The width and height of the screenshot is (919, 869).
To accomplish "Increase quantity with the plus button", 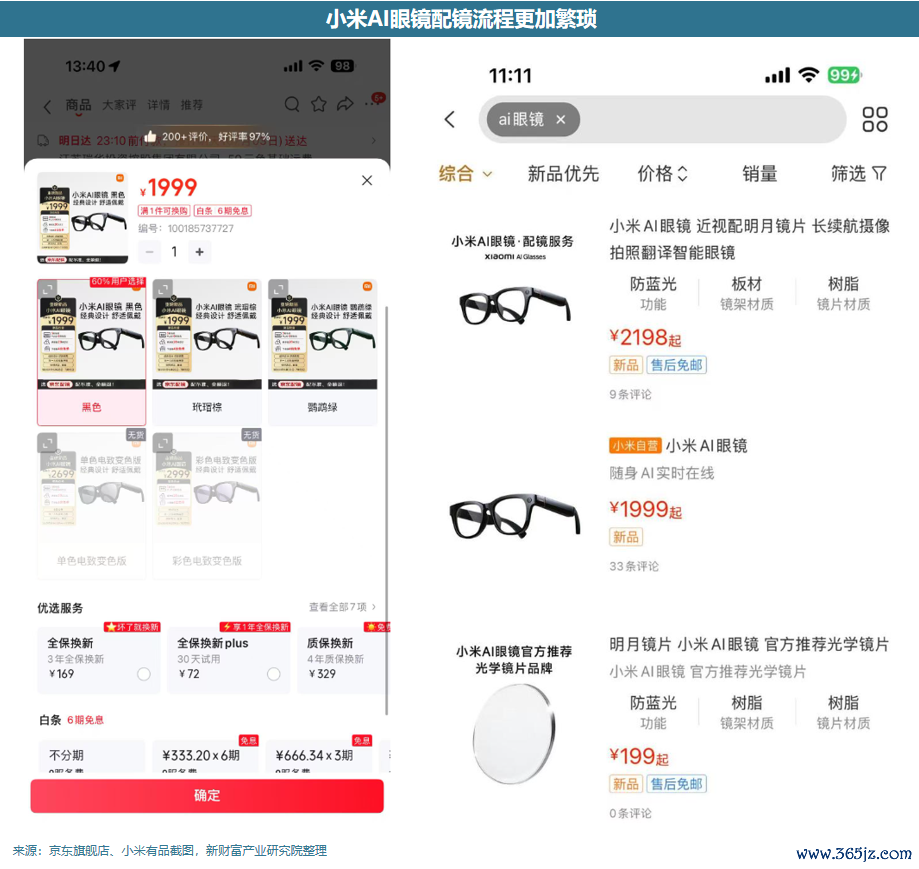I will coord(199,252).
